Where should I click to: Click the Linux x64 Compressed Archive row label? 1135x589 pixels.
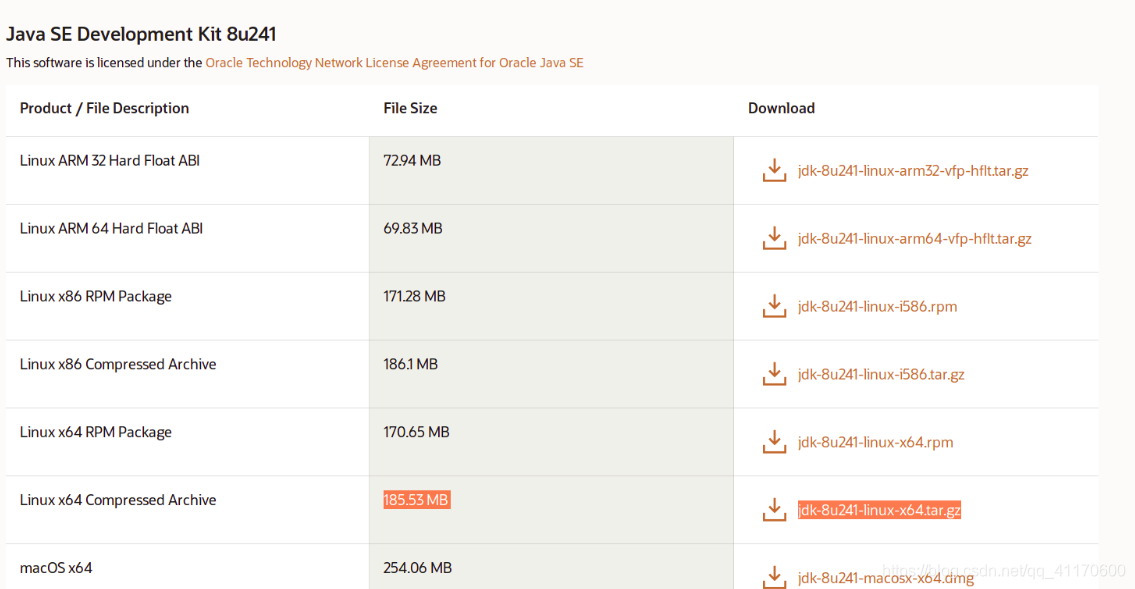pos(117,499)
